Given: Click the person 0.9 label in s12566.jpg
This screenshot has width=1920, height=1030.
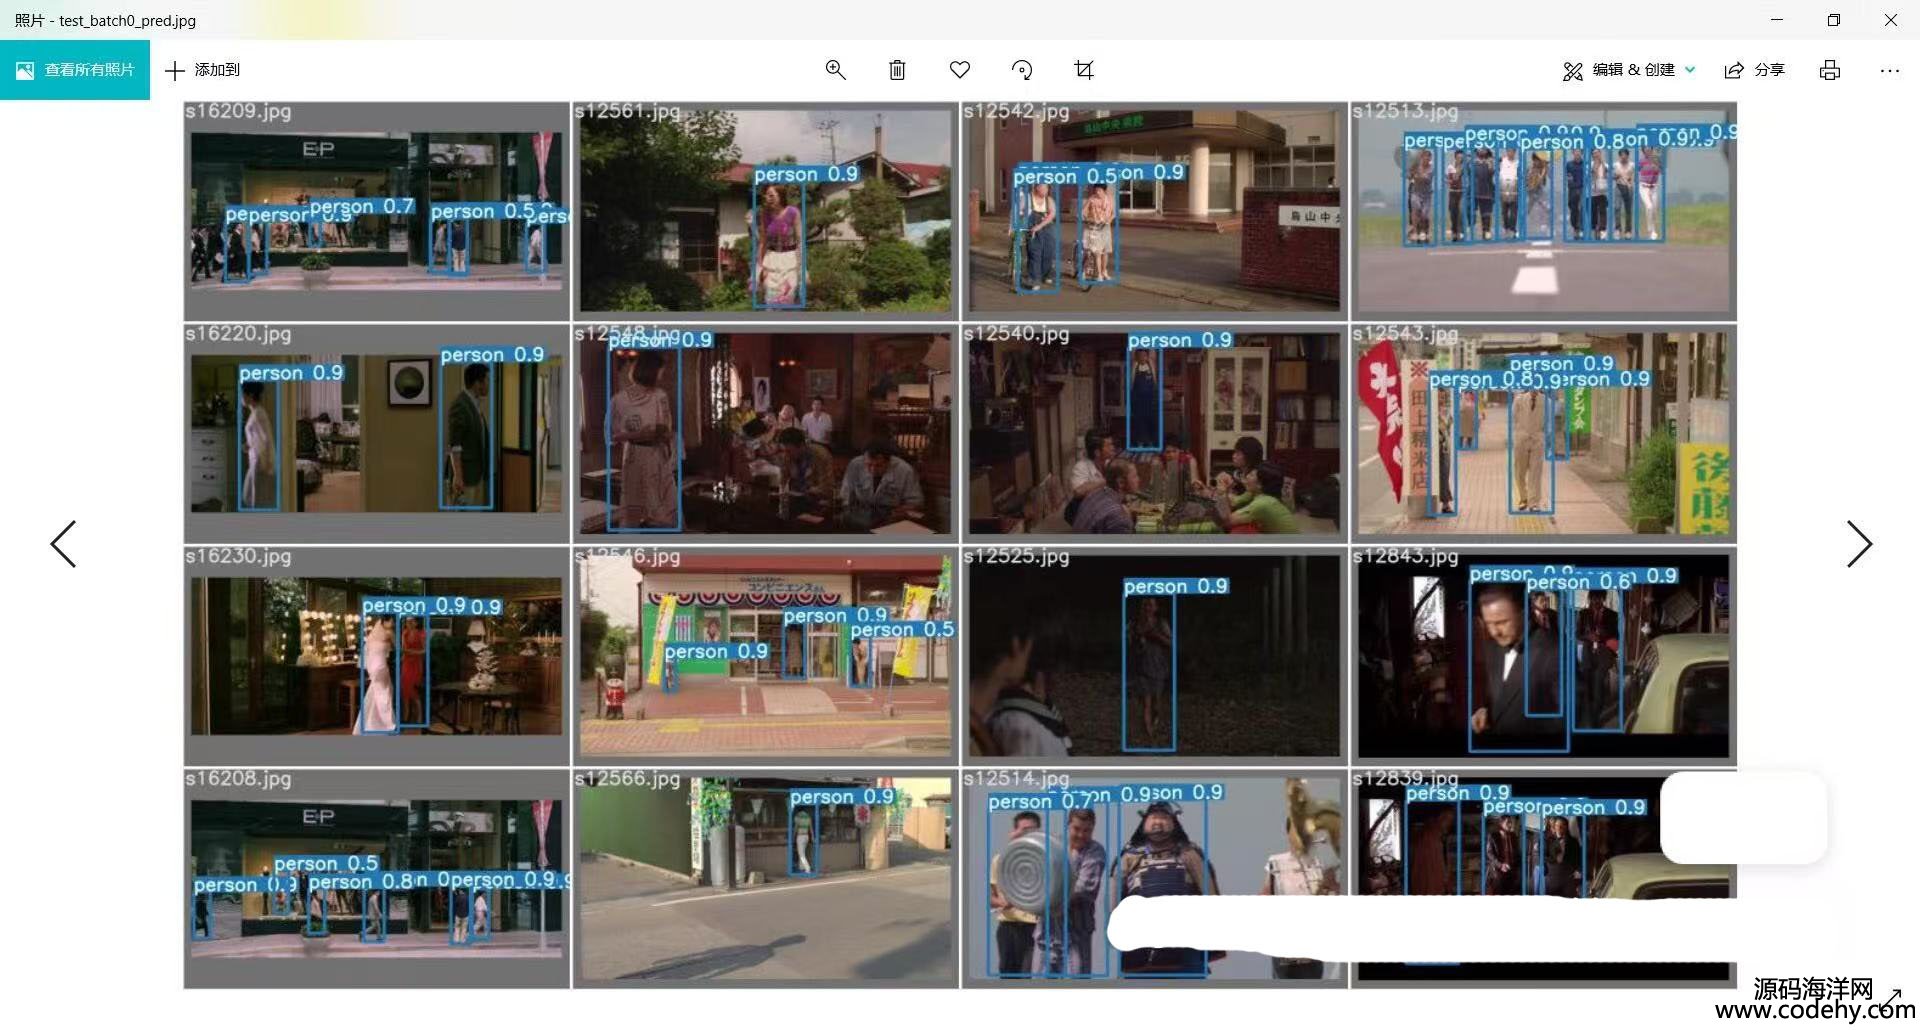Looking at the screenshot, I should [842, 797].
